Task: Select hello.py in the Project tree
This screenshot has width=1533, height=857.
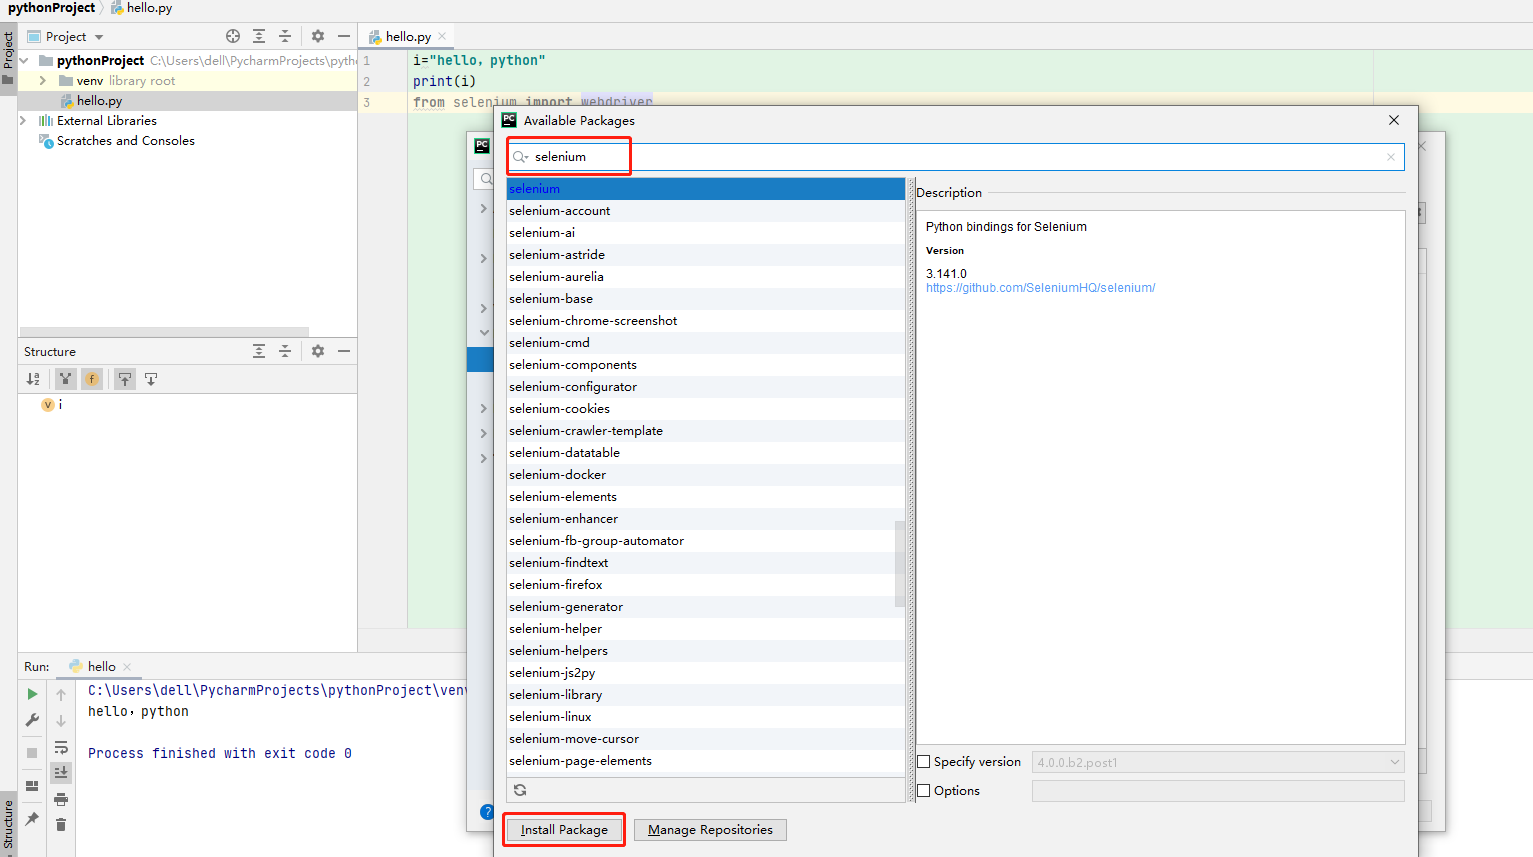Action: tap(187, 101)
